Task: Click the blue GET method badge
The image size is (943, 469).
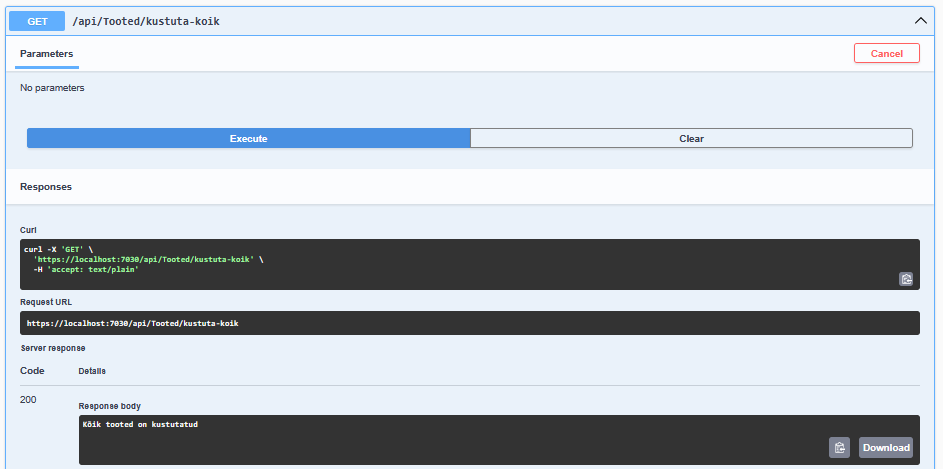Action: tap(37, 21)
